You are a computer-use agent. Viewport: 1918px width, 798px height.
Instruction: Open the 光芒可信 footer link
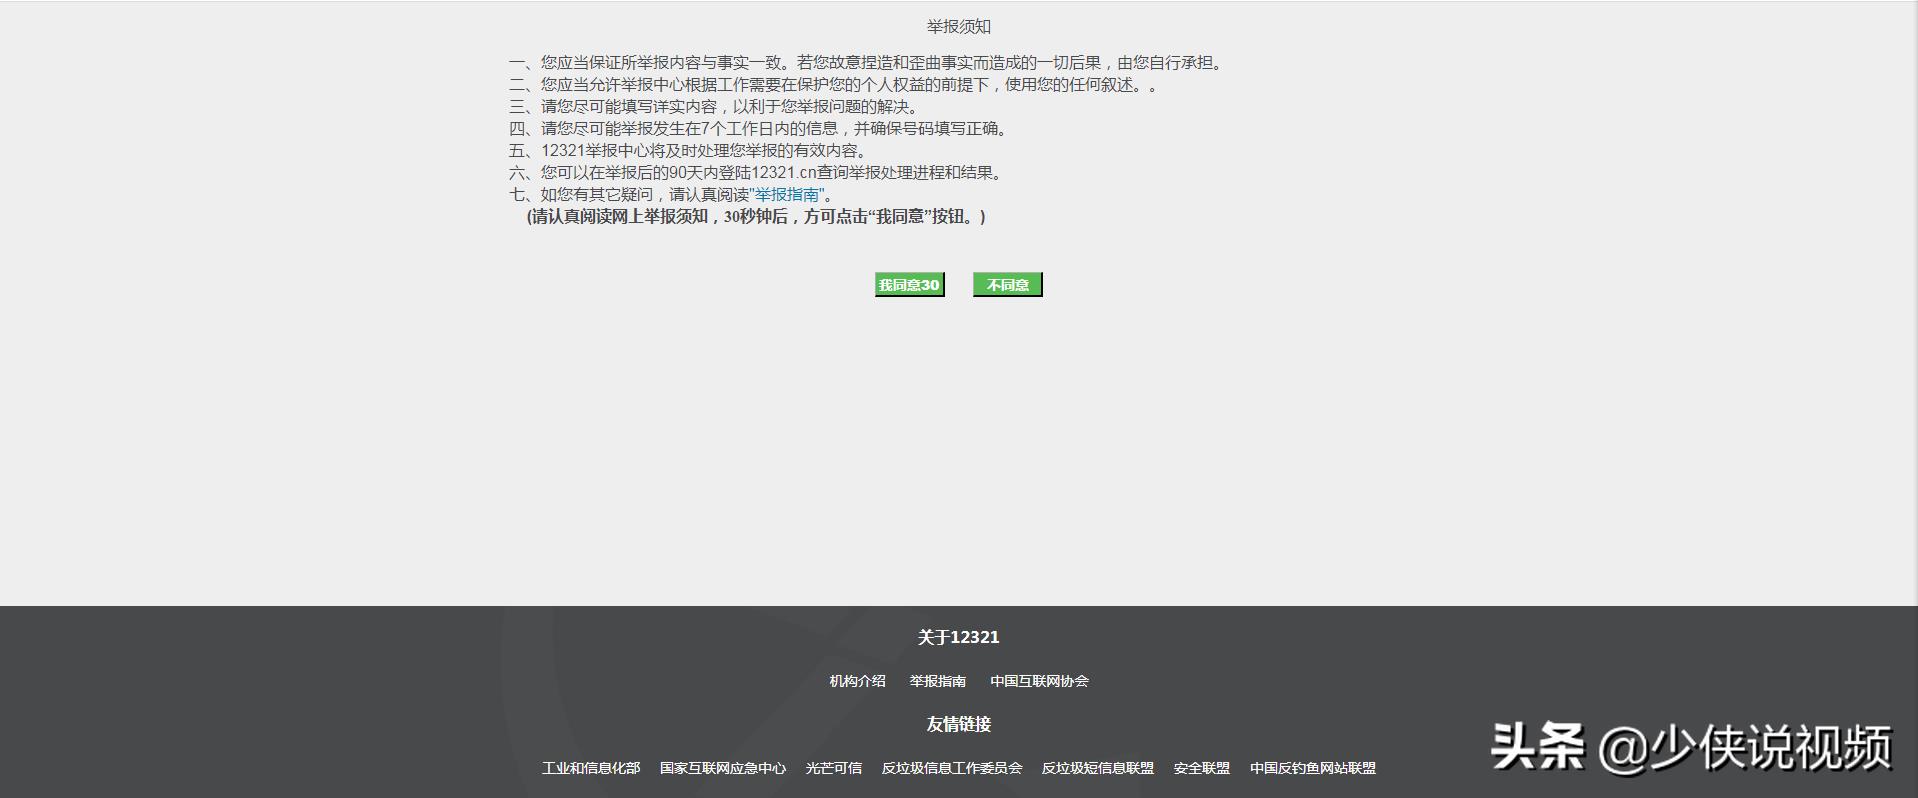833,768
